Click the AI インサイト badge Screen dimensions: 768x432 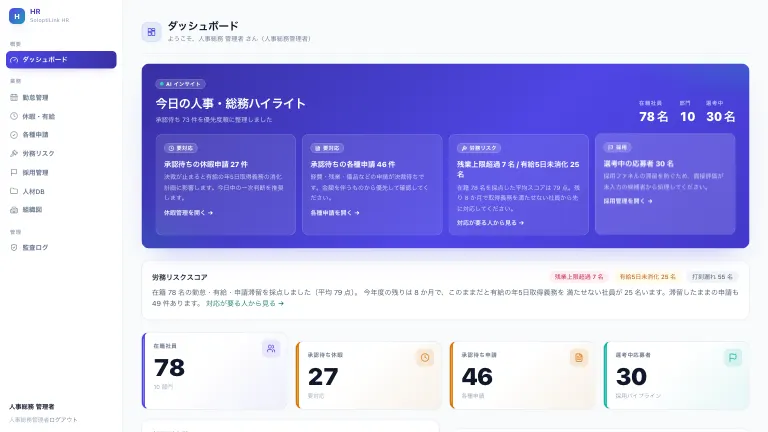(180, 84)
